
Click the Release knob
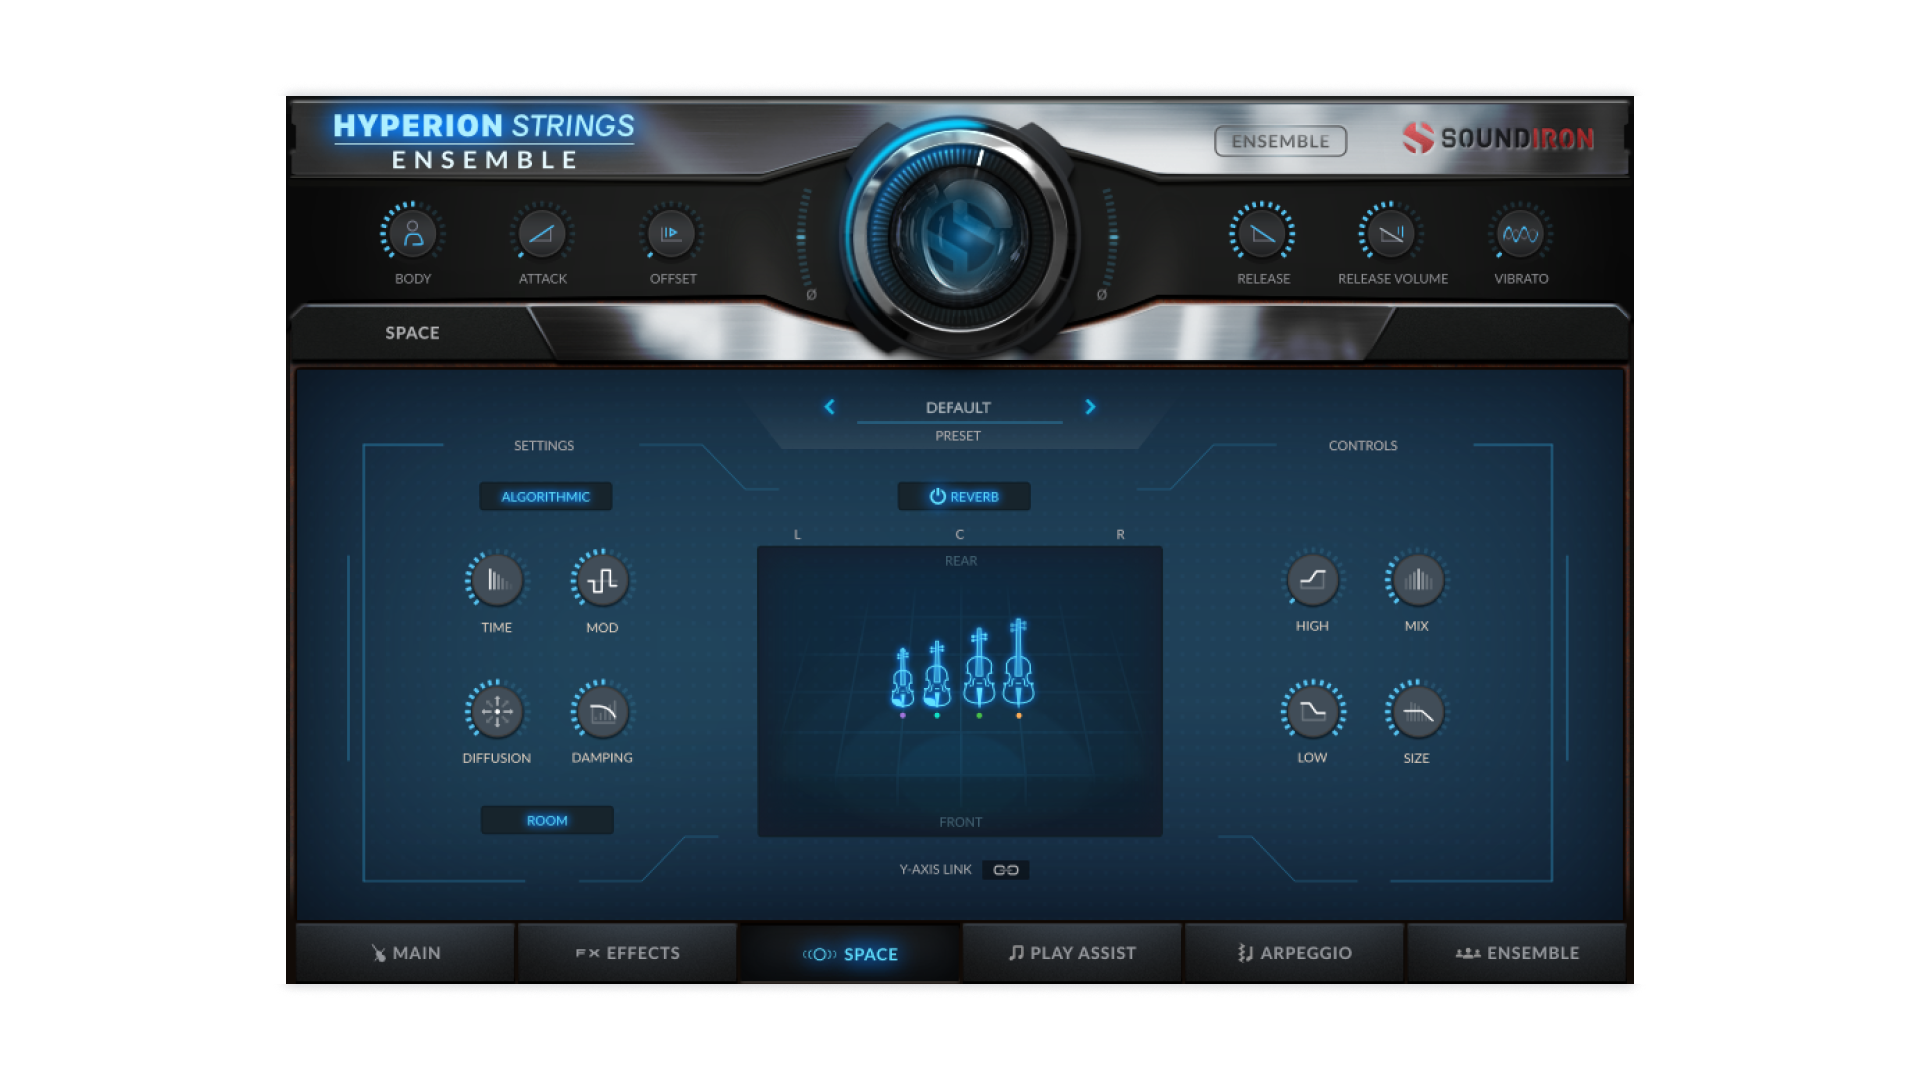[x=1263, y=234]
